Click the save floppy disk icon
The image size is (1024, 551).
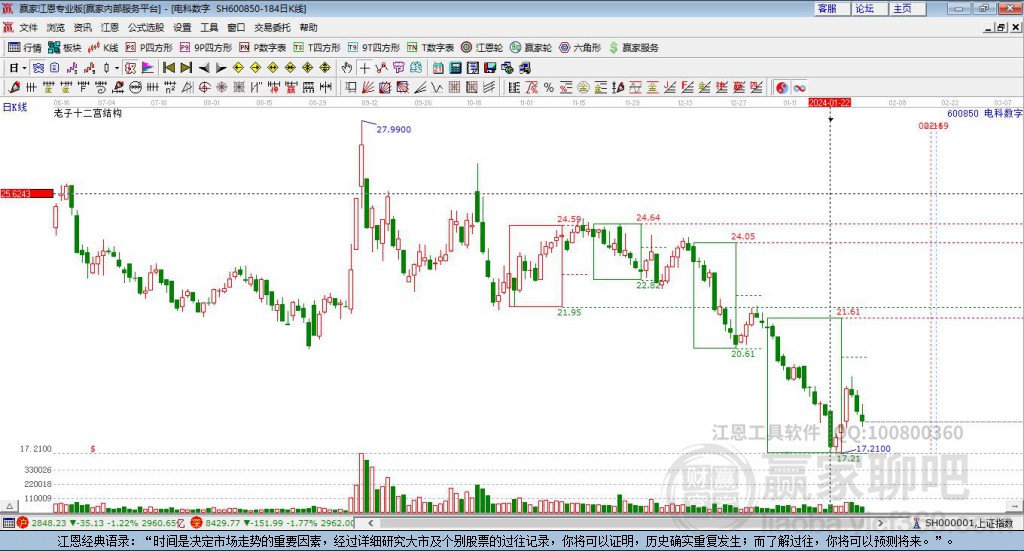[490, 68]
